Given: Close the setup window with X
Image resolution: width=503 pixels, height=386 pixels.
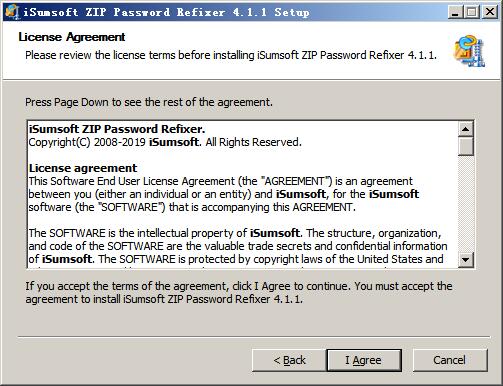Looking at the screenshot, I should 490,12.
